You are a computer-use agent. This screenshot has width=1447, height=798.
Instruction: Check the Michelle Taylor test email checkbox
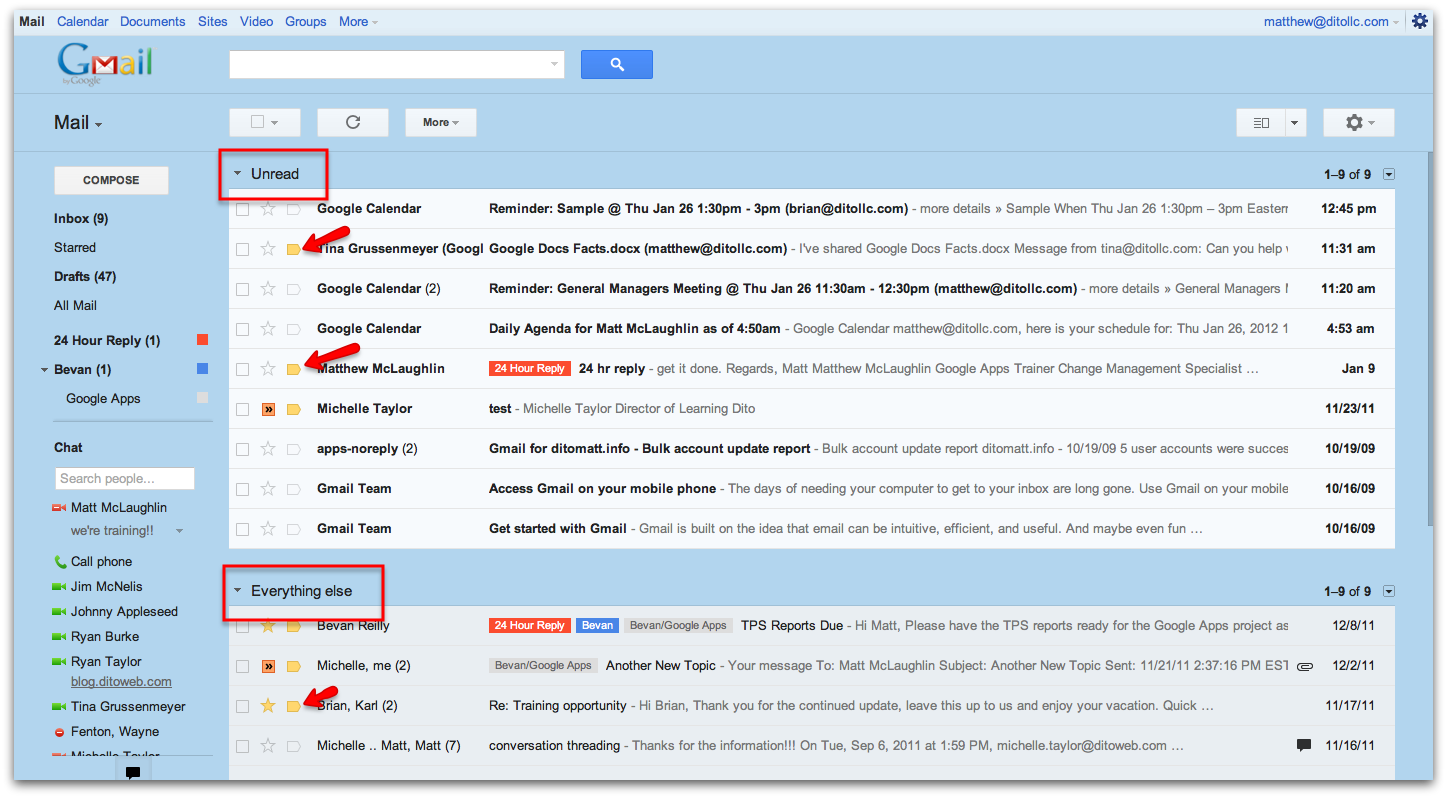pyautogui.click(x=243, y=410)
